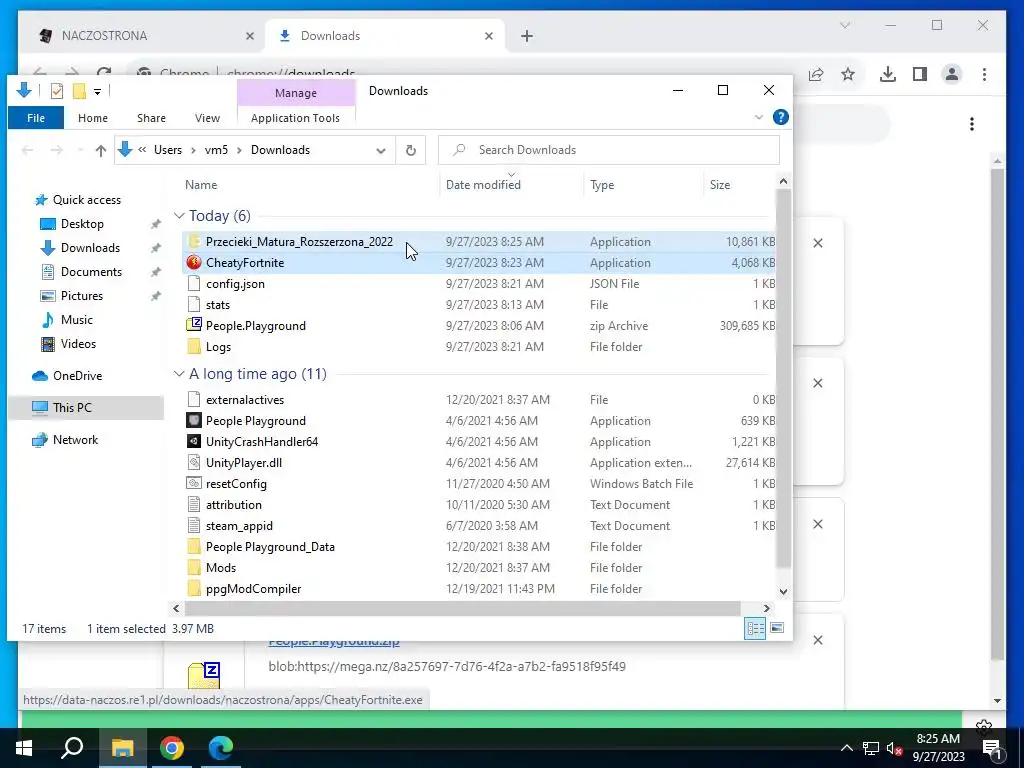Screen dimensions: 1024x768
Task: Click horizontal scrollbar right arrow
Action: (x=767, y=608)
